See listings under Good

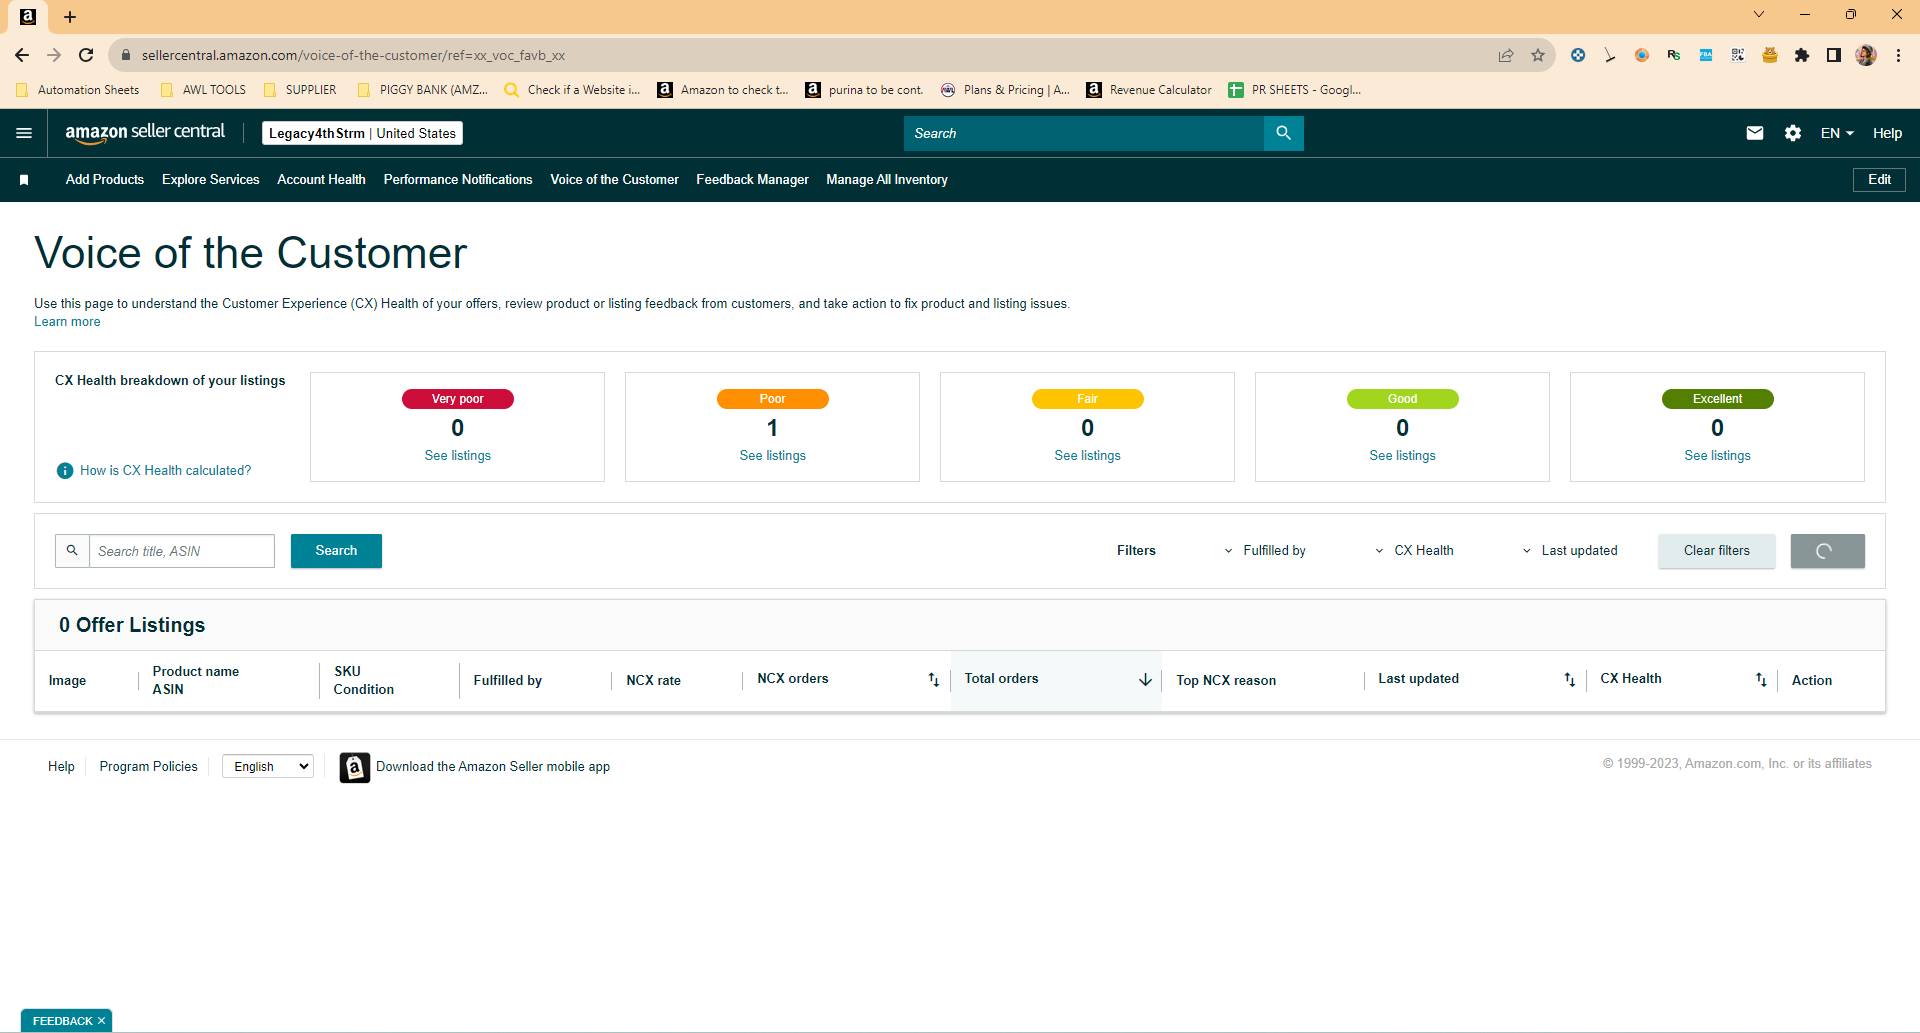pyautogui.click(x=1403, y=456)
